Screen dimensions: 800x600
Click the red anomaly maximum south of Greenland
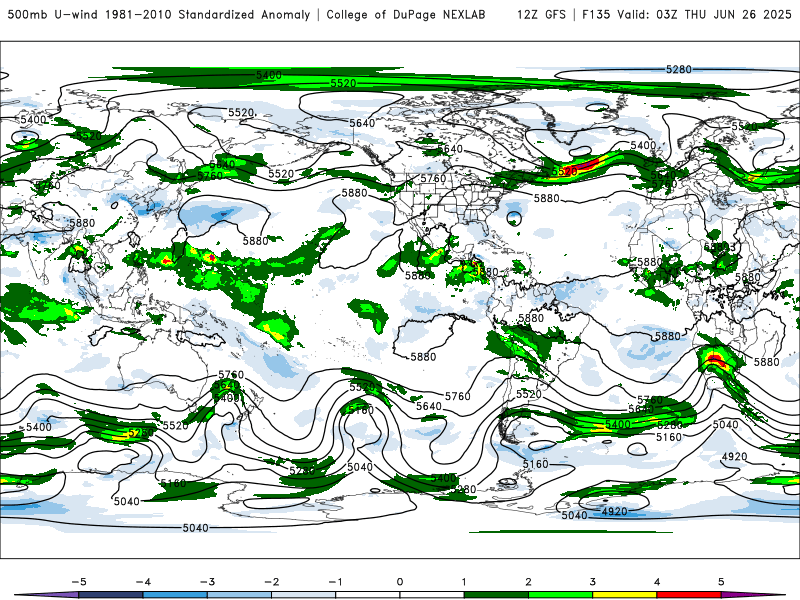pyautogui.click(x=588, y=164)
